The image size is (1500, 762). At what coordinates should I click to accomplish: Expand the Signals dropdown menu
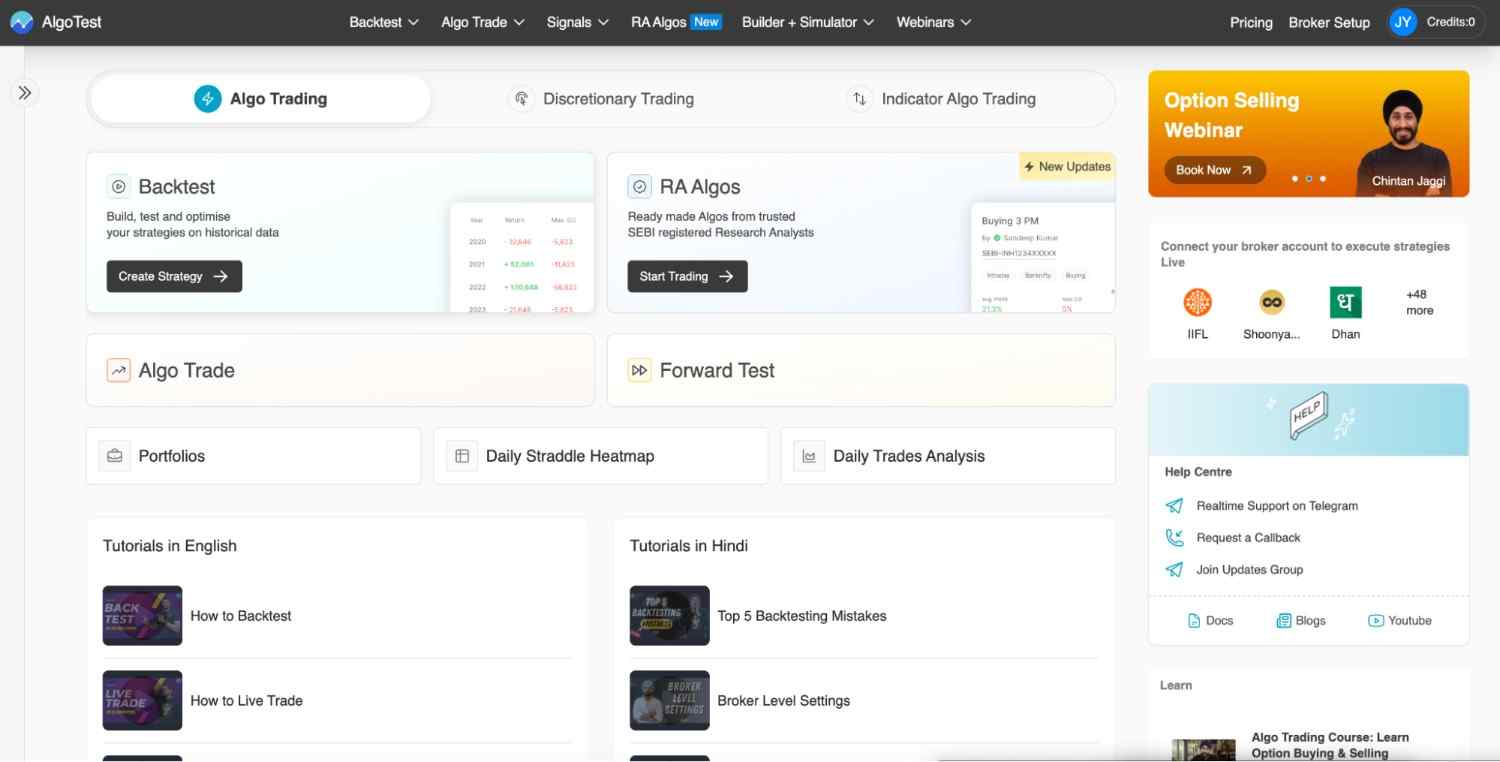[578, 22]
